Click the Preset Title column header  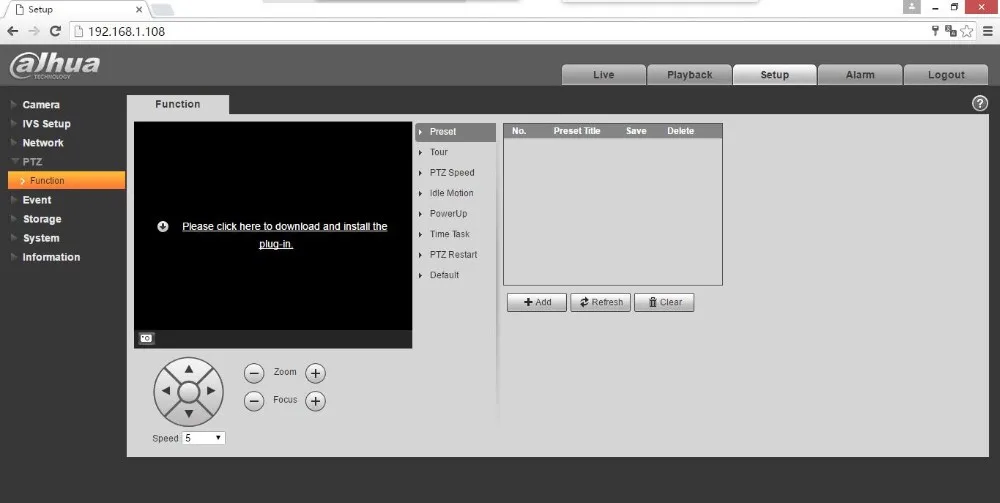click(x=577, y=131)
